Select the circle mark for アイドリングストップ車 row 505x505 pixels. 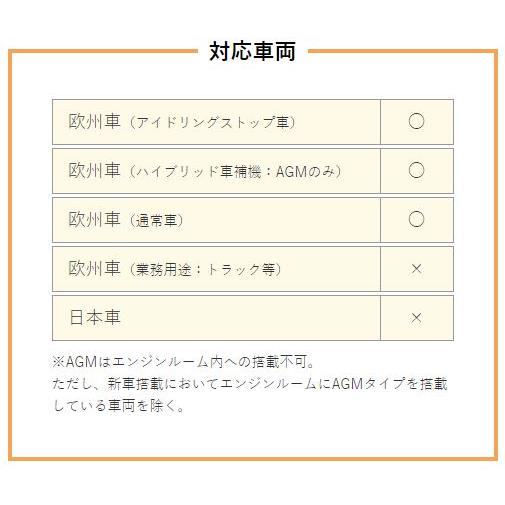pos(416,121)
